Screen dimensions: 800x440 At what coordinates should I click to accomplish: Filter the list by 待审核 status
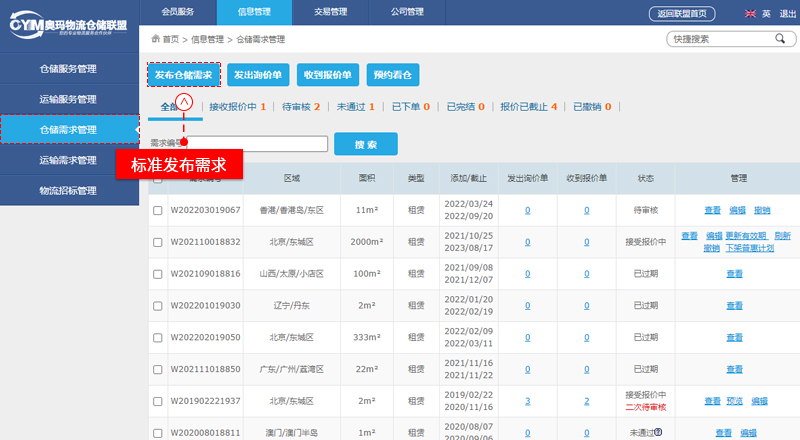(300, 107)
